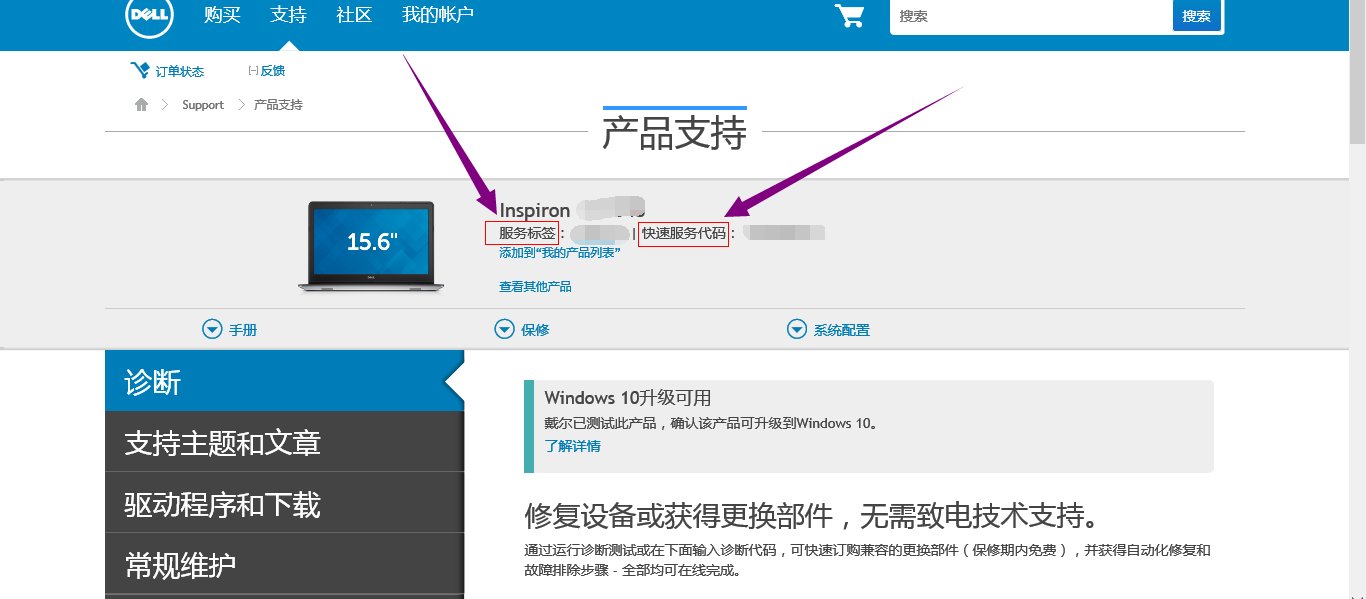1366x599 pixels.
Task: Click the 手册 chevron icon
Action: point(211,328)
